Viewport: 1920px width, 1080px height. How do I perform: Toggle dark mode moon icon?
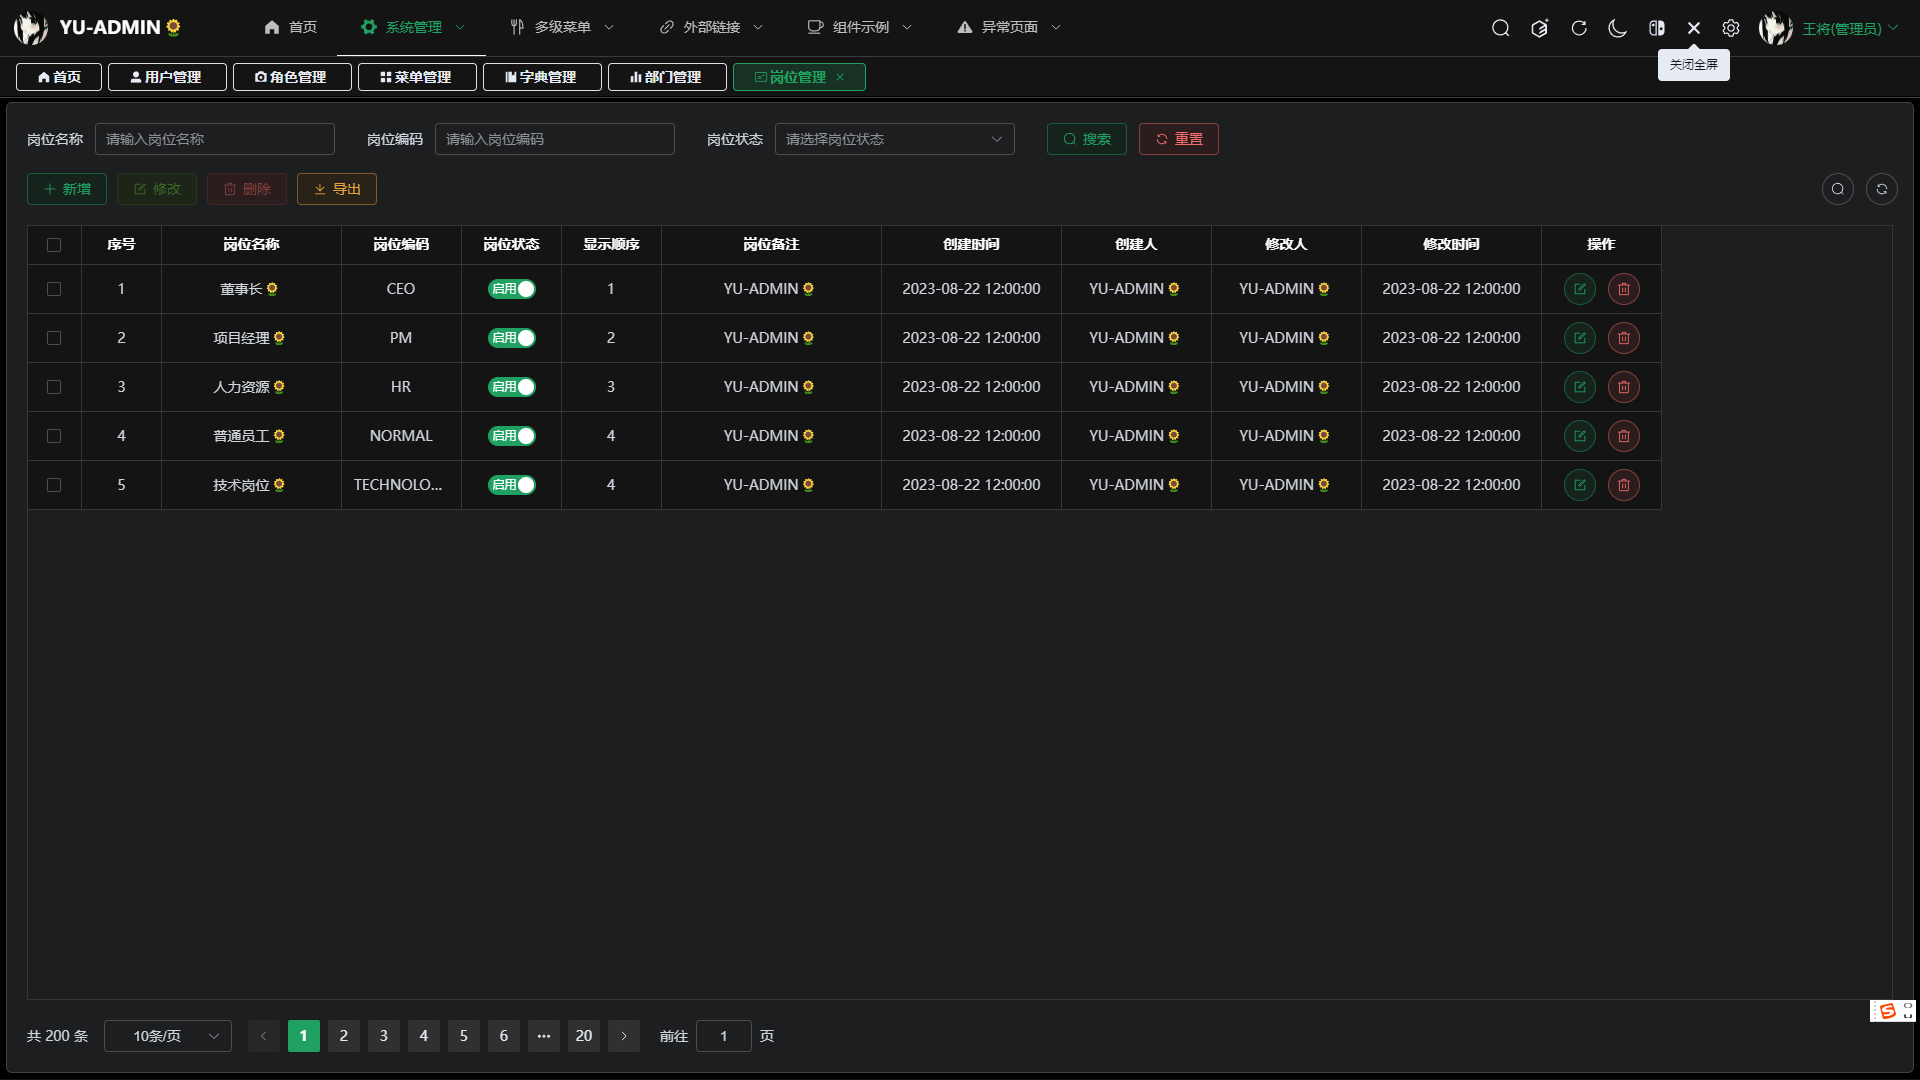point(1617,28)
